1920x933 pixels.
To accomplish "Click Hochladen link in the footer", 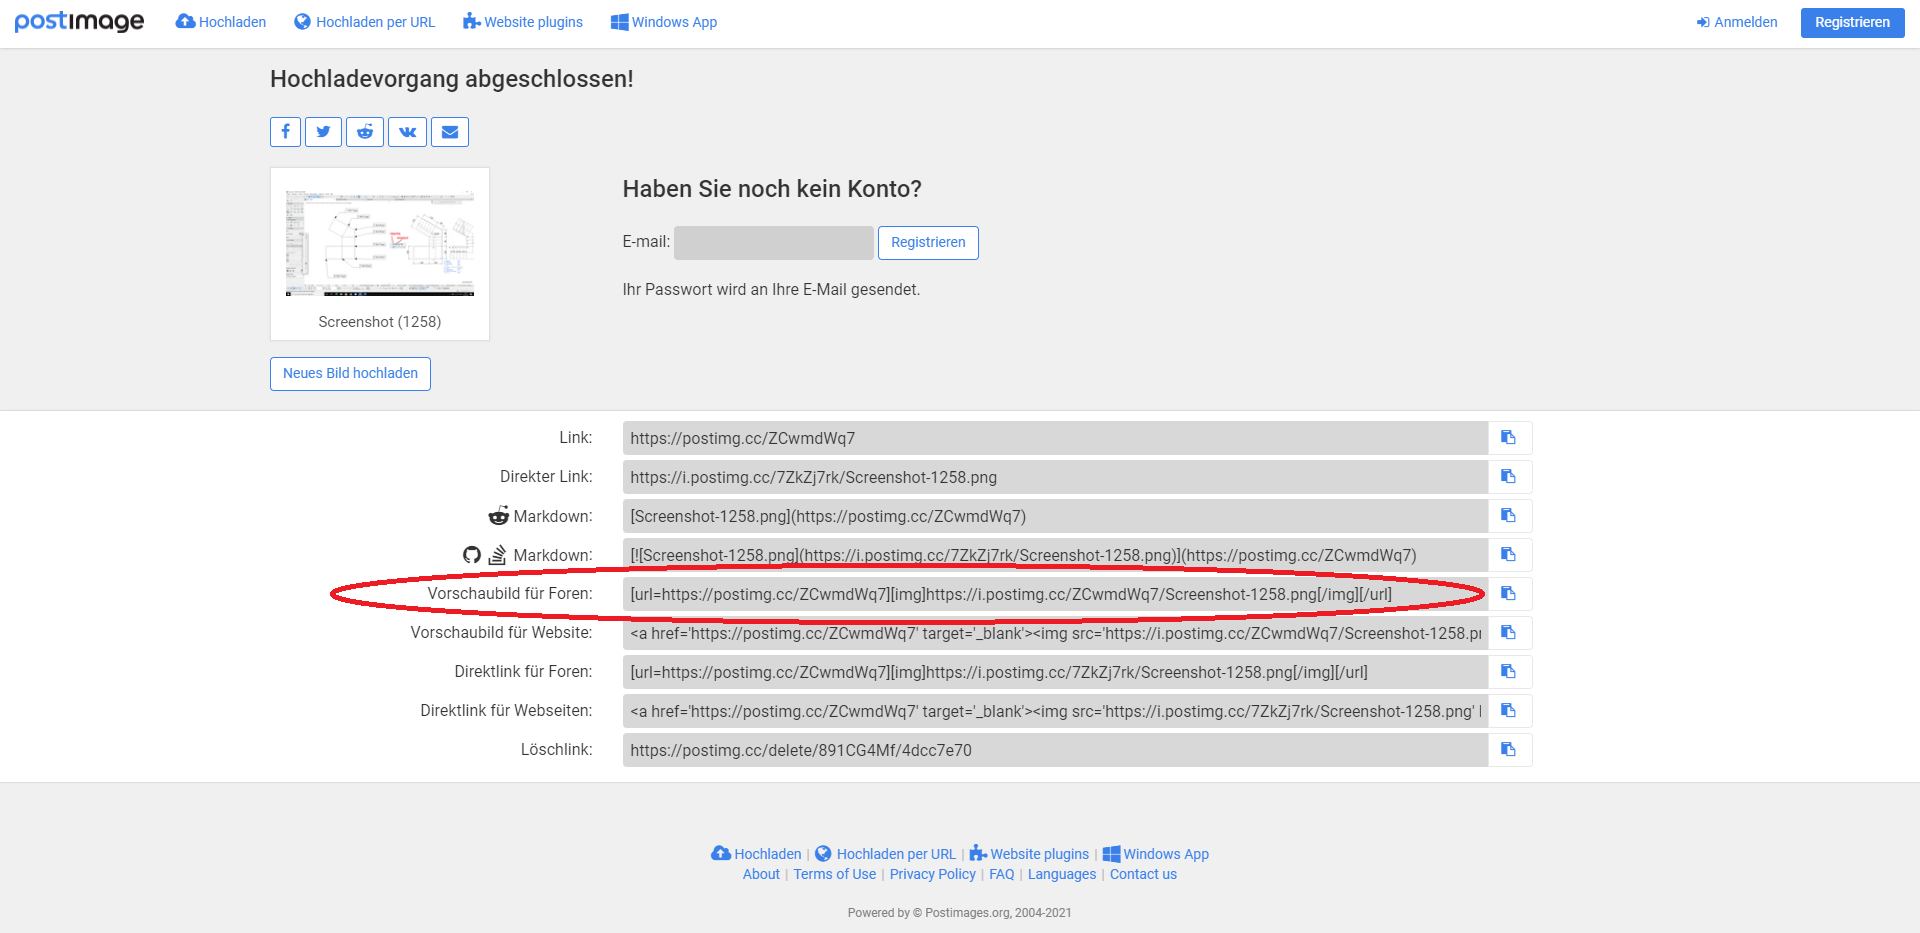I will click(756, 854).
